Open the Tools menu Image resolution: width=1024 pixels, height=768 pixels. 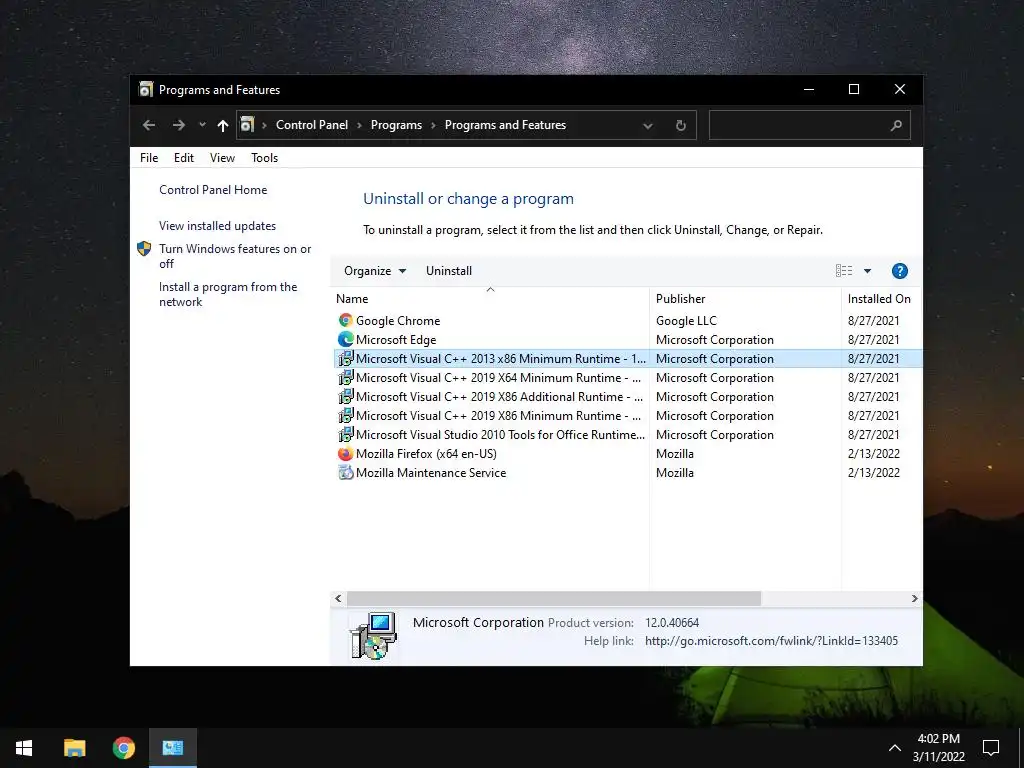pos(264,157)
